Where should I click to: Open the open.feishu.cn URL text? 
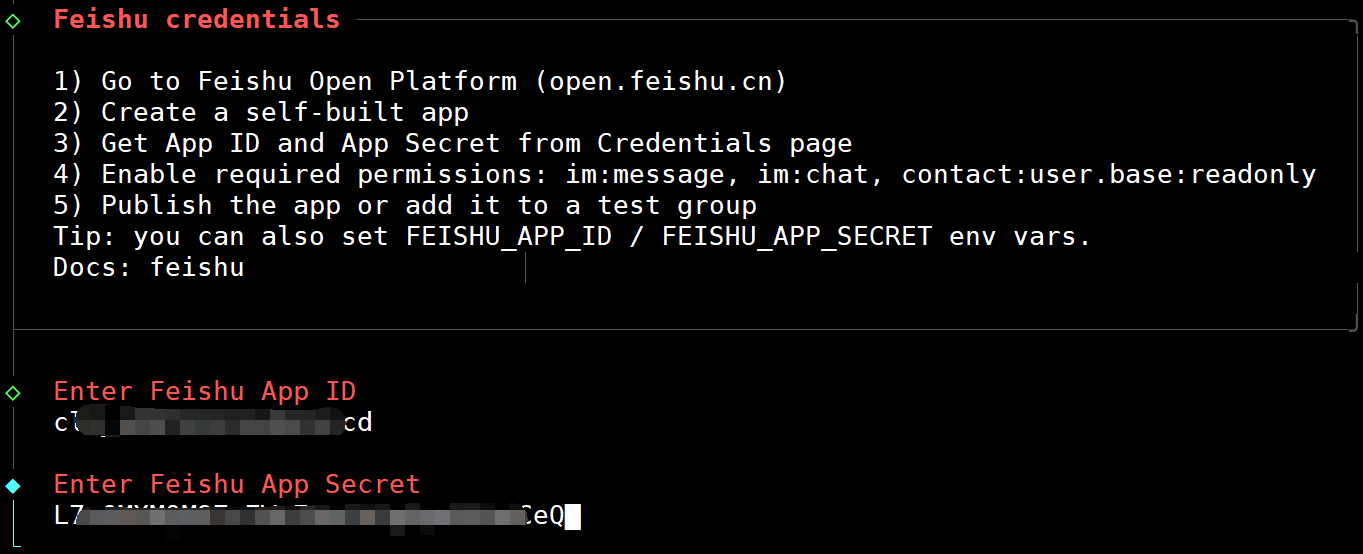(x=661, y=81)
